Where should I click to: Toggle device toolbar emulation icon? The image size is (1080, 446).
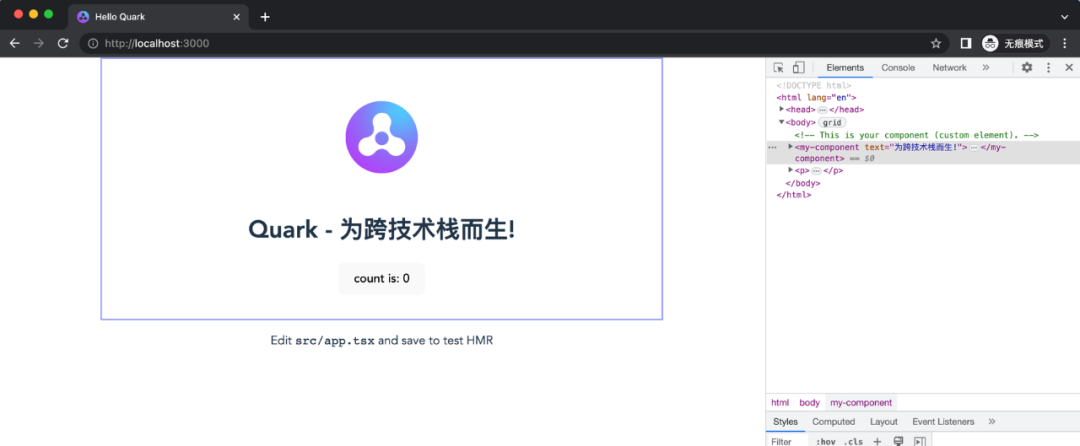tap(798, 67)
